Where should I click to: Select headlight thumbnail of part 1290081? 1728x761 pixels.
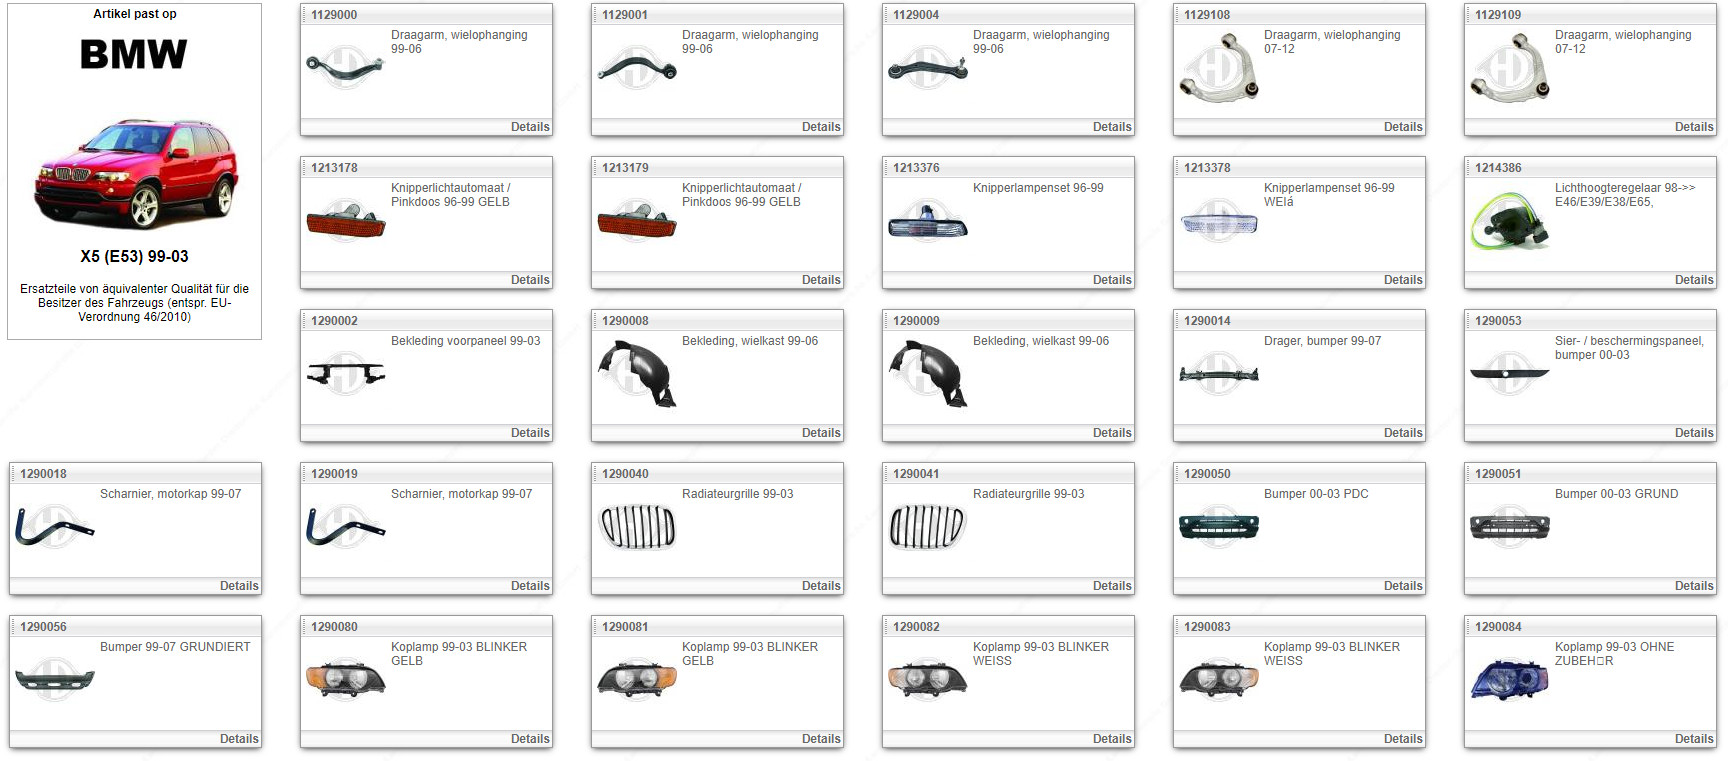tap(636, 680)
